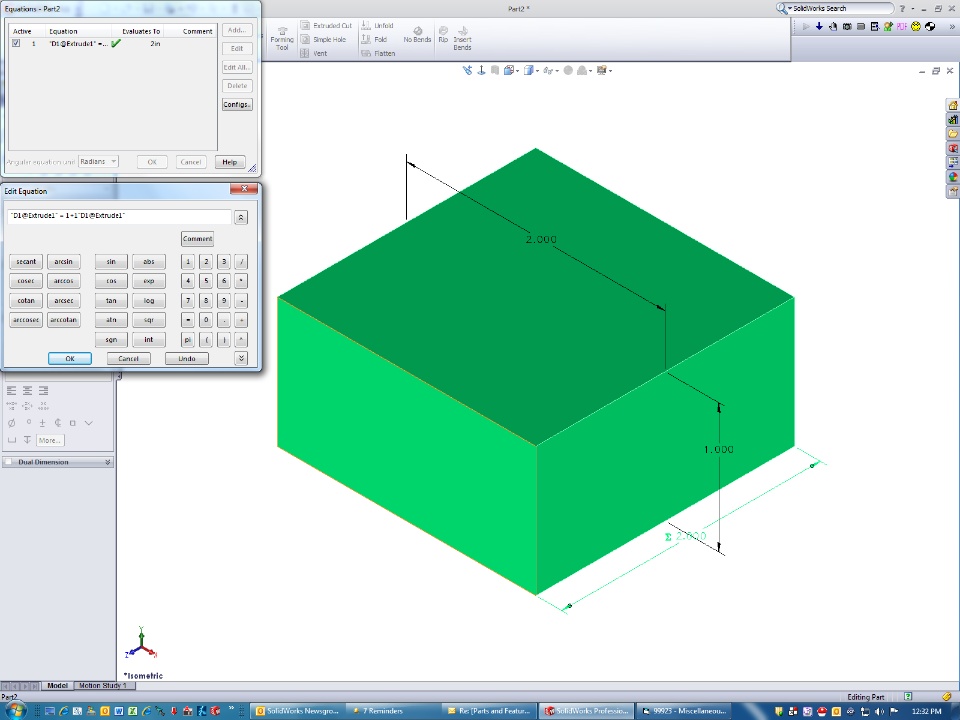Image resolution: width=960 pixels, height=720 pixels.
Task: Click the sqr function button
Action: [149, 320]
